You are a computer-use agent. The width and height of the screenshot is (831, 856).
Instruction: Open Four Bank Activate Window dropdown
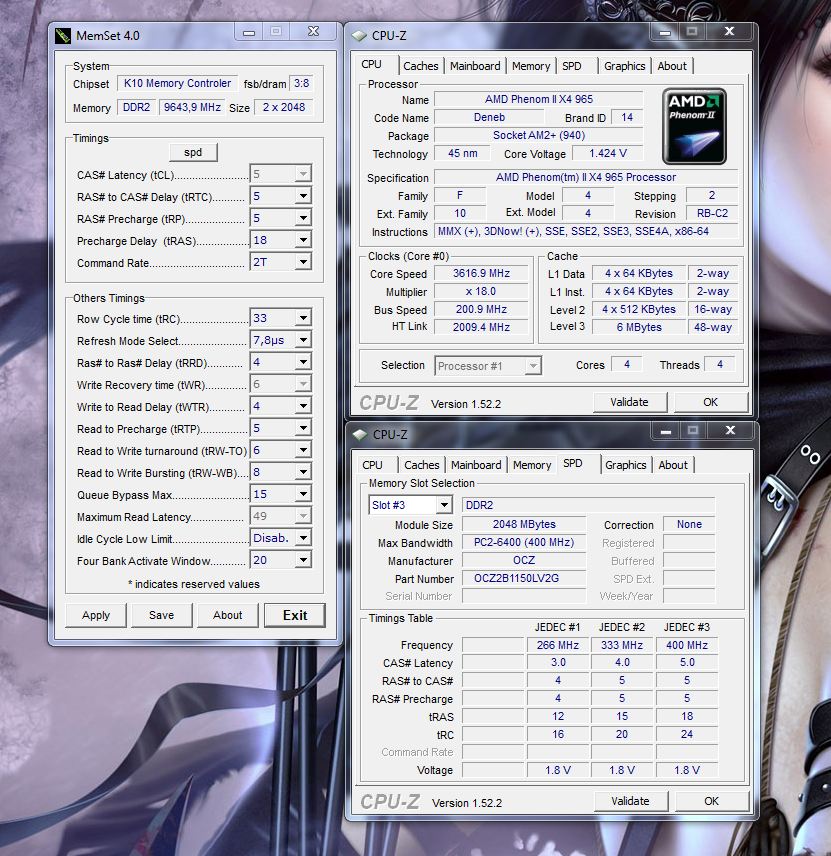(303, 560)
